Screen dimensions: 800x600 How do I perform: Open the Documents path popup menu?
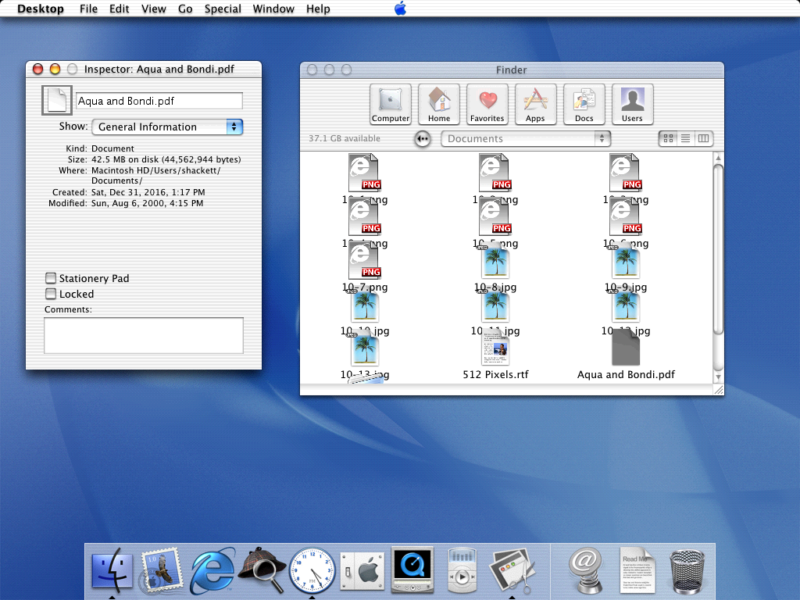tap(526, 138)
